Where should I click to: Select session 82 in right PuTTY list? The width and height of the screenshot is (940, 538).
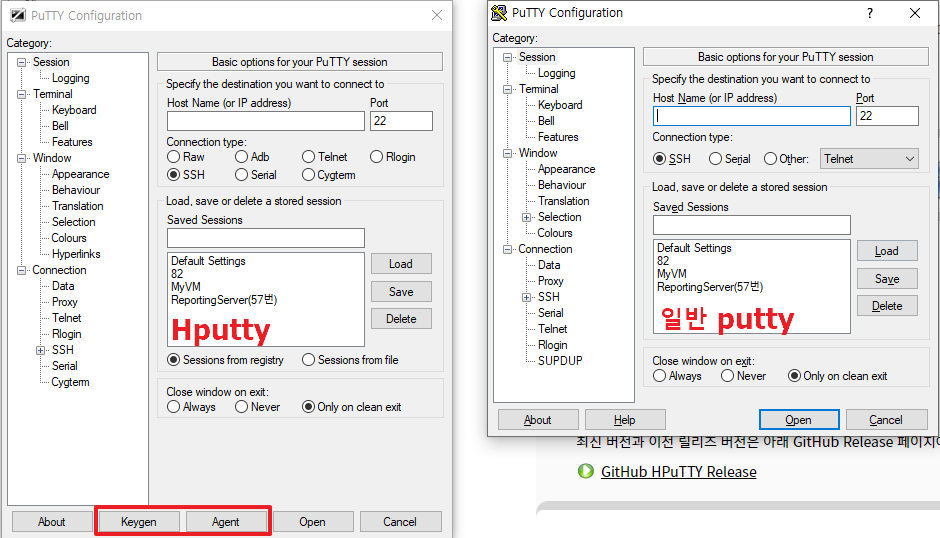663,261
